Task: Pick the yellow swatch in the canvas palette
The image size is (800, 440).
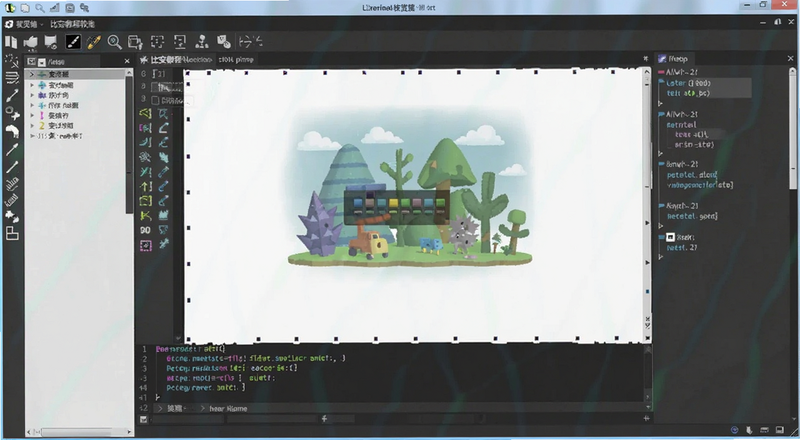Action: click(393, 203)
